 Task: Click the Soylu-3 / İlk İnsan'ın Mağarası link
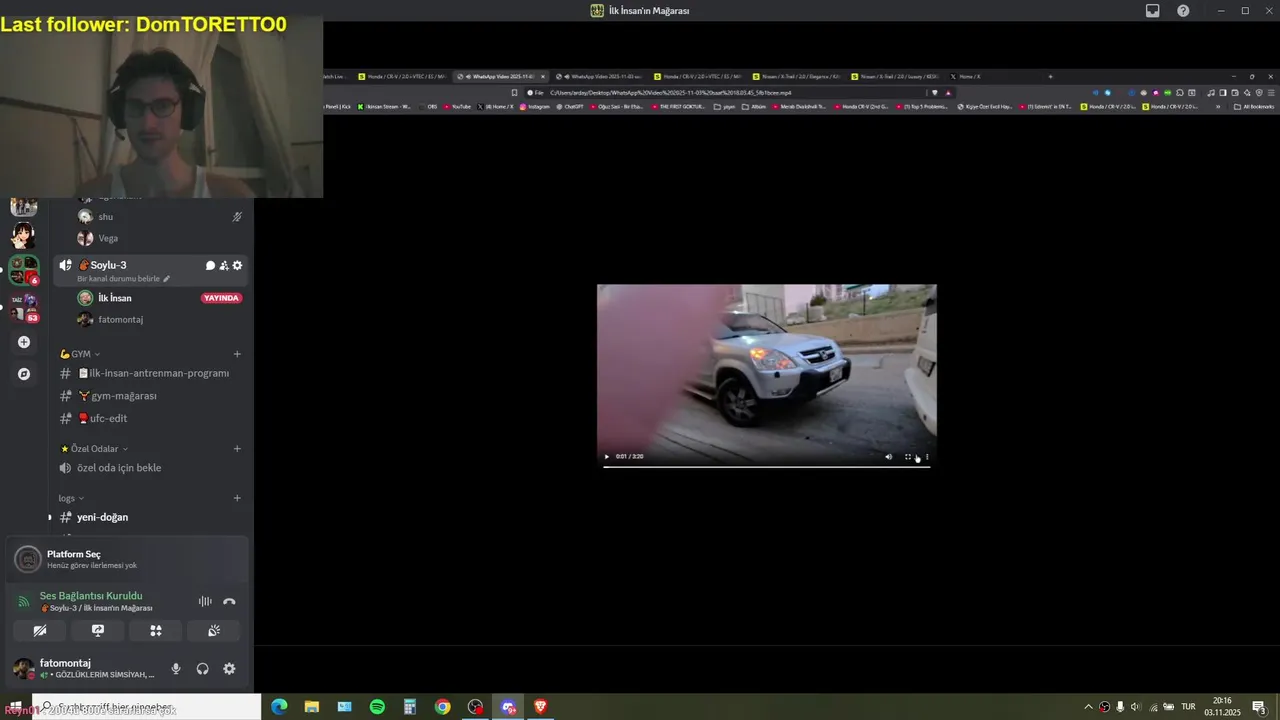96,608
